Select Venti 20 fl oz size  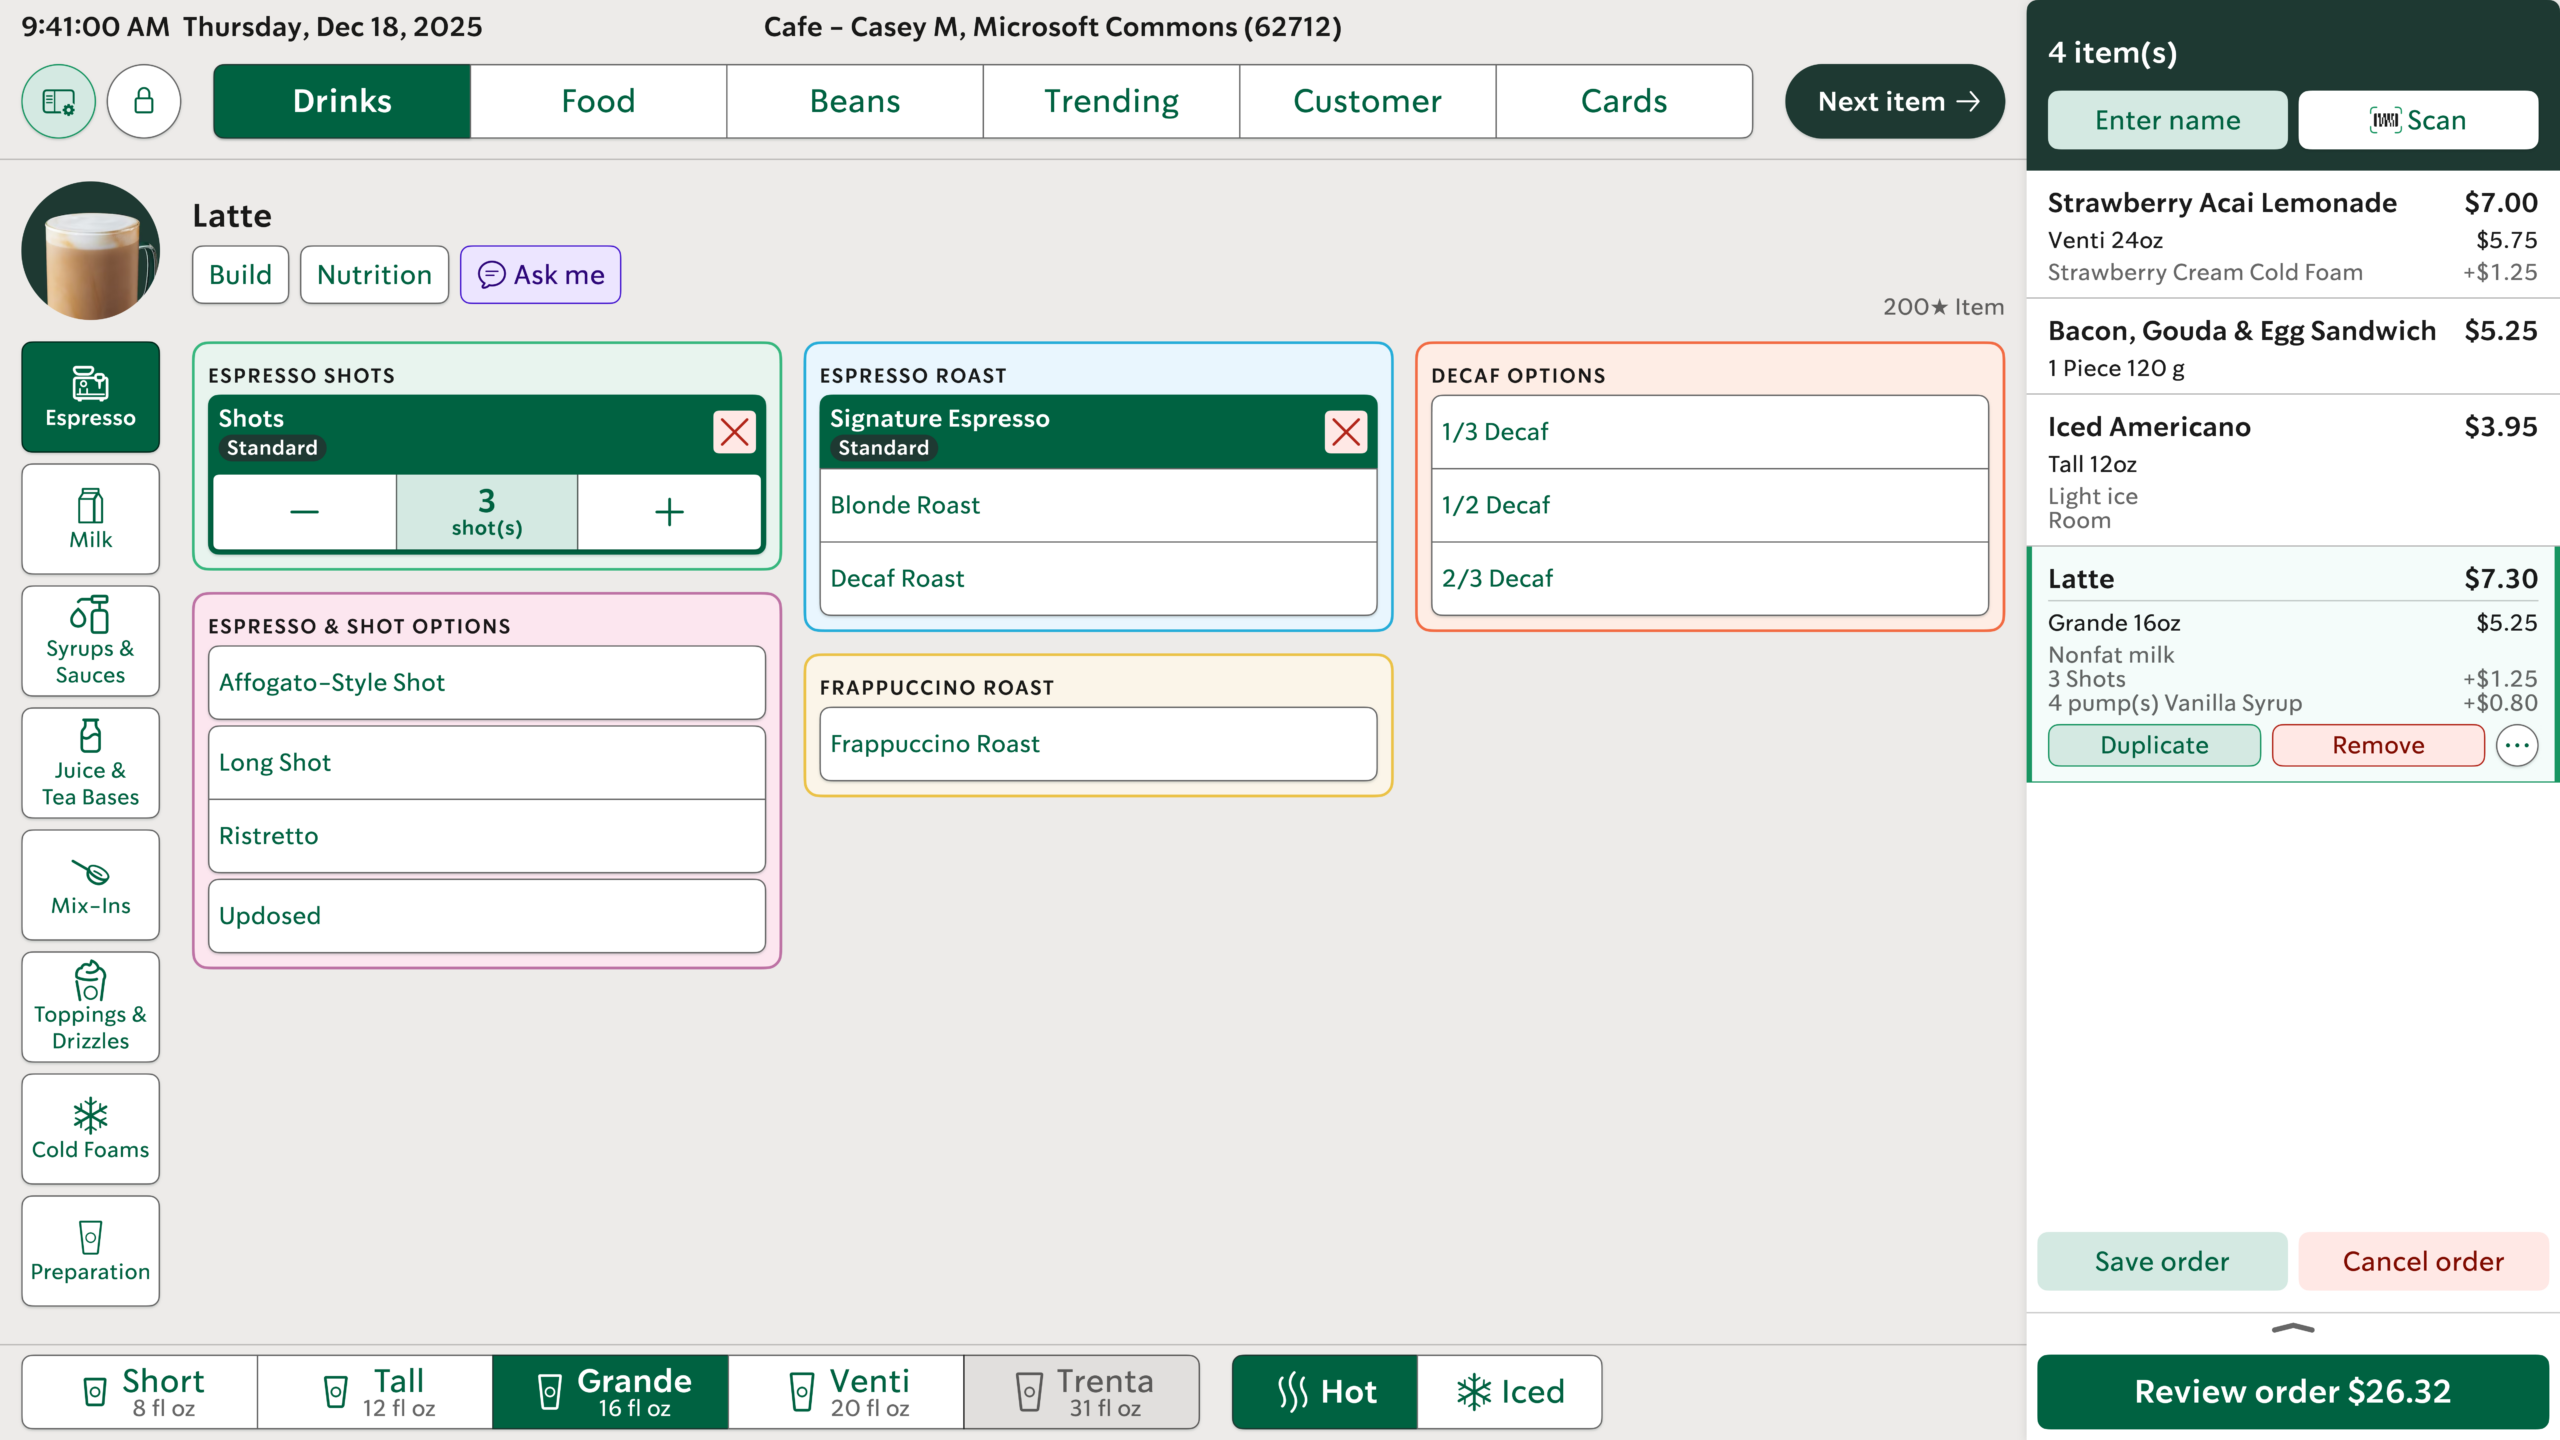click(846, 1392)
